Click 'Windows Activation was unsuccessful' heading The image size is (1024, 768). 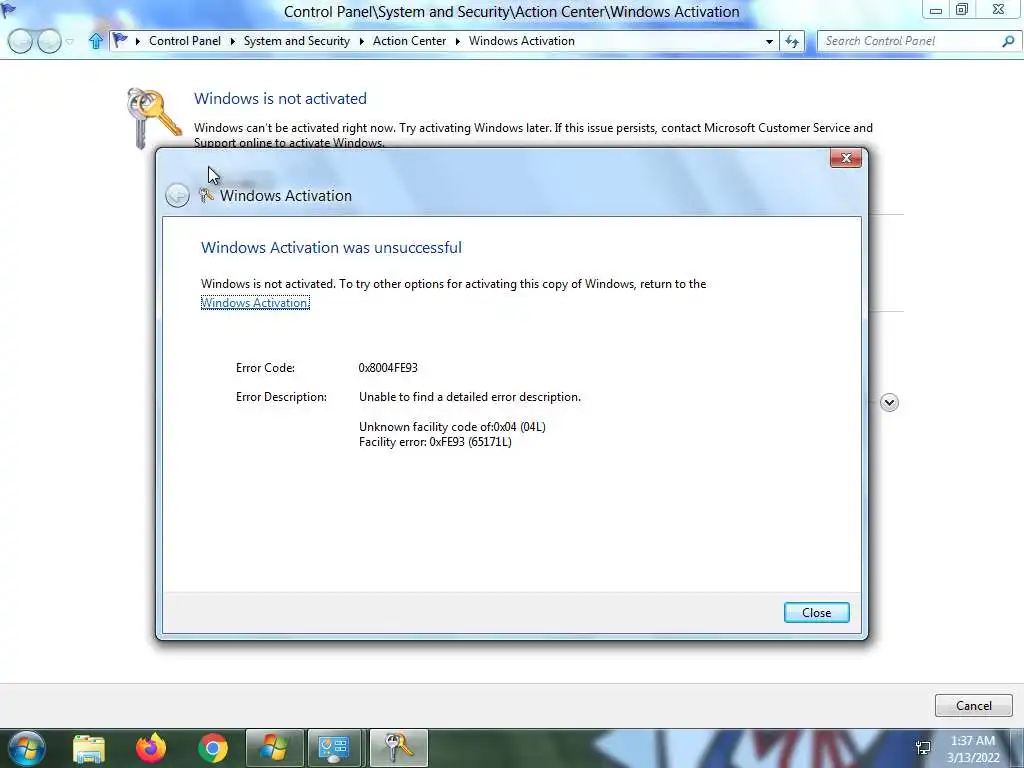pos(331,248)
